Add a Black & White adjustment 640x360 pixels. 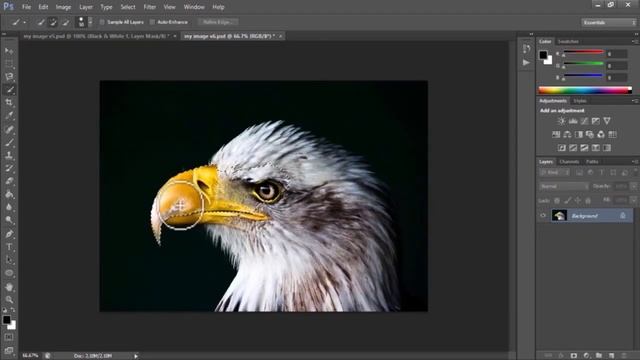(x=579, y=134)
